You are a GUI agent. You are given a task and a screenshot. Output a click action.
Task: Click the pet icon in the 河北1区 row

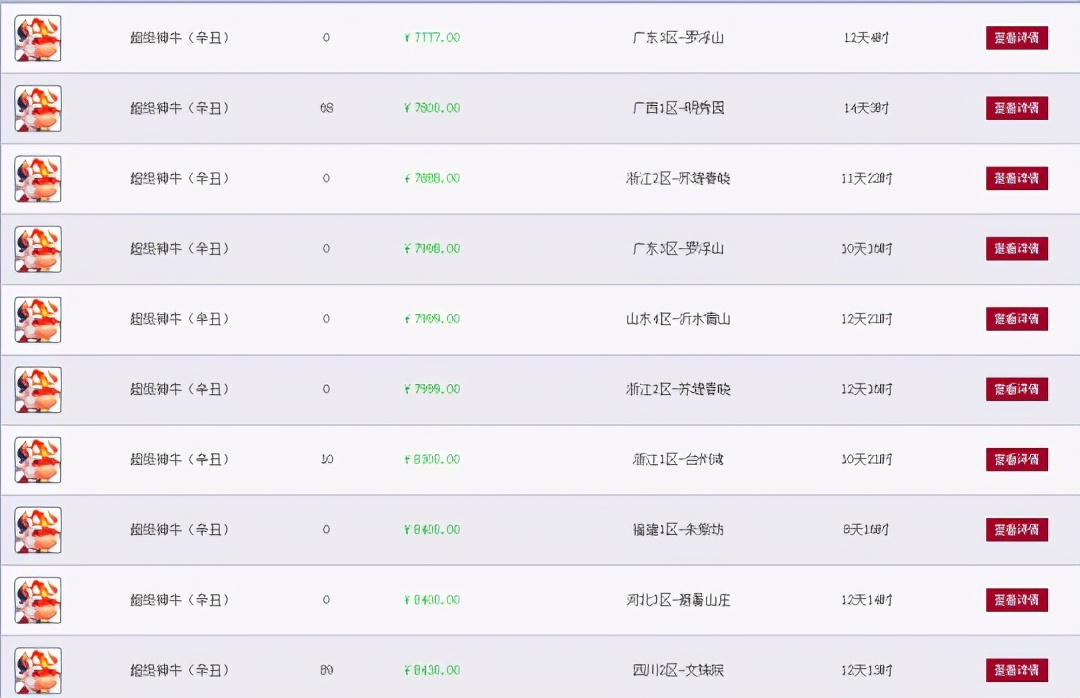38,600
